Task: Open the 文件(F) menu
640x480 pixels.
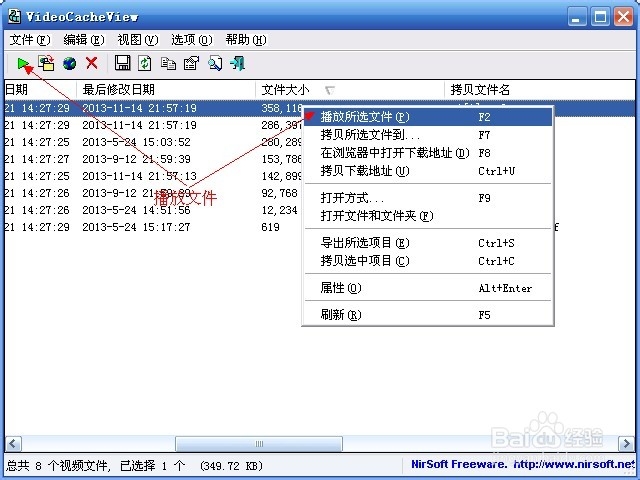Action: click(x=30, y=40)
